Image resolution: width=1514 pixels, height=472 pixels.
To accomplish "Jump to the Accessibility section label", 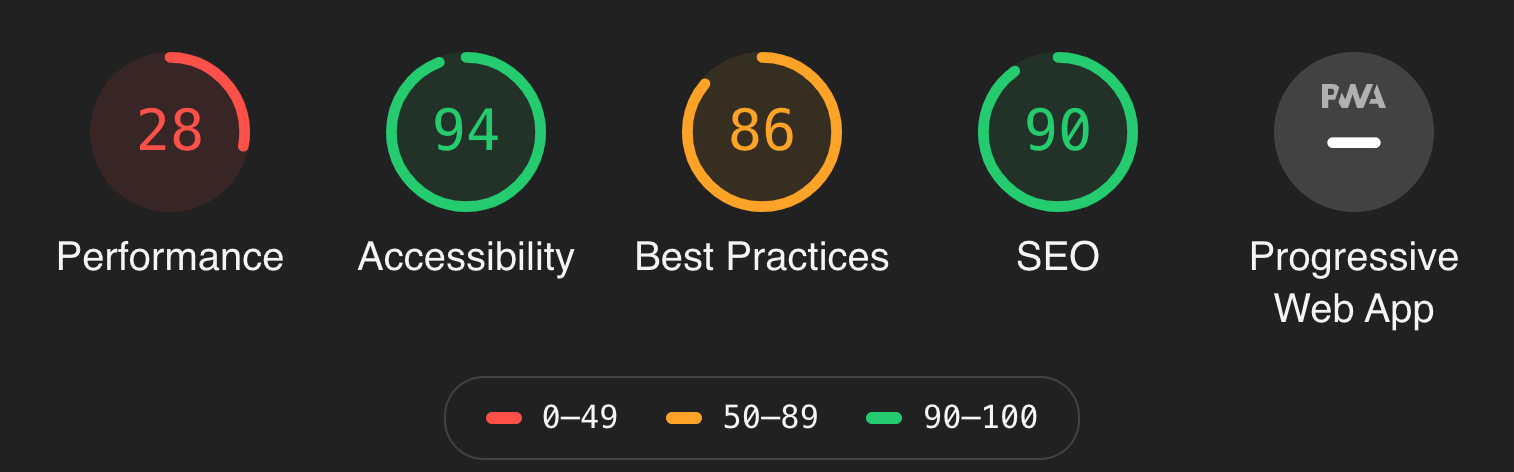I will pyautogui.click(x=466, y=257).
